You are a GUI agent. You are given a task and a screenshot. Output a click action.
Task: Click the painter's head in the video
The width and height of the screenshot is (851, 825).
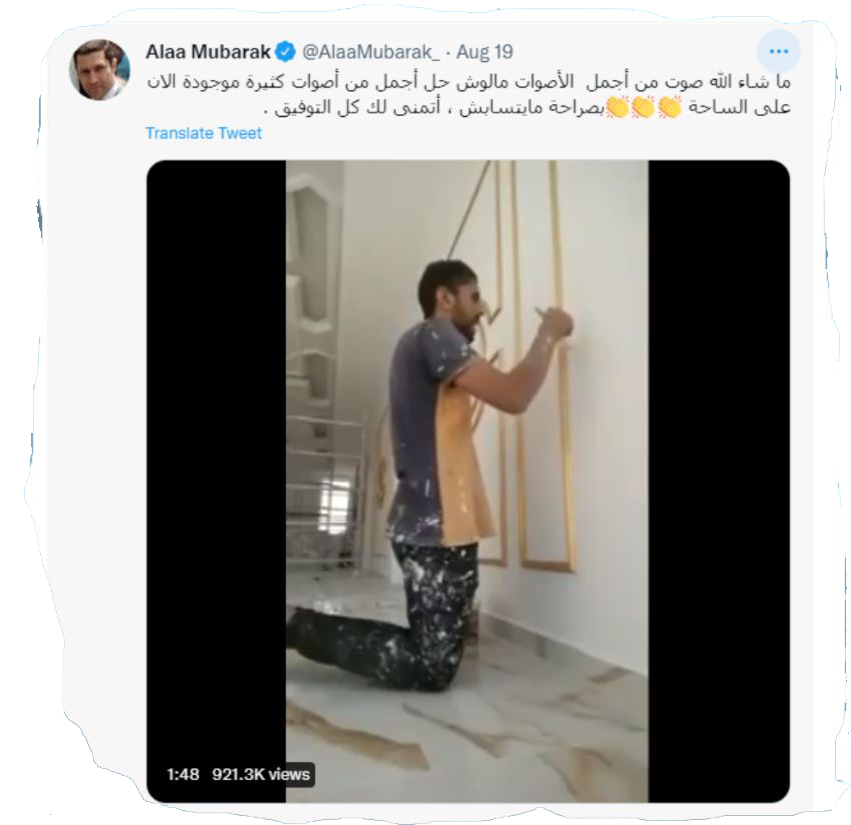pyautogui.click(x=447, y=290)
